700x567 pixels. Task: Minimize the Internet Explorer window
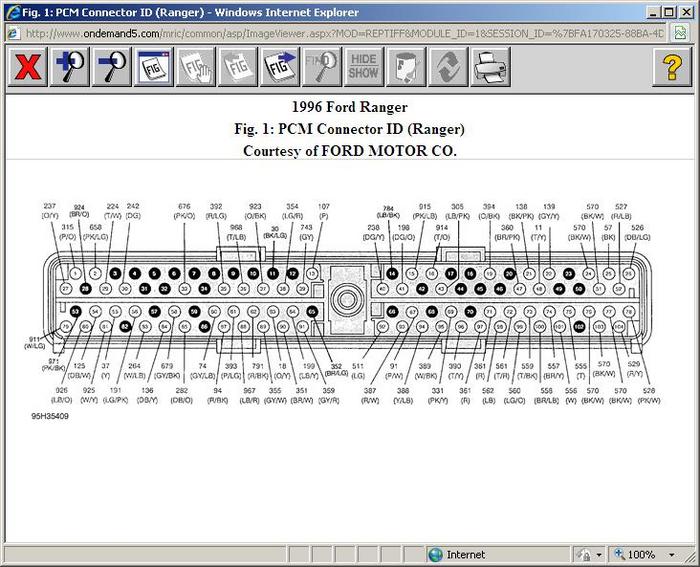(x=654, y=13)
